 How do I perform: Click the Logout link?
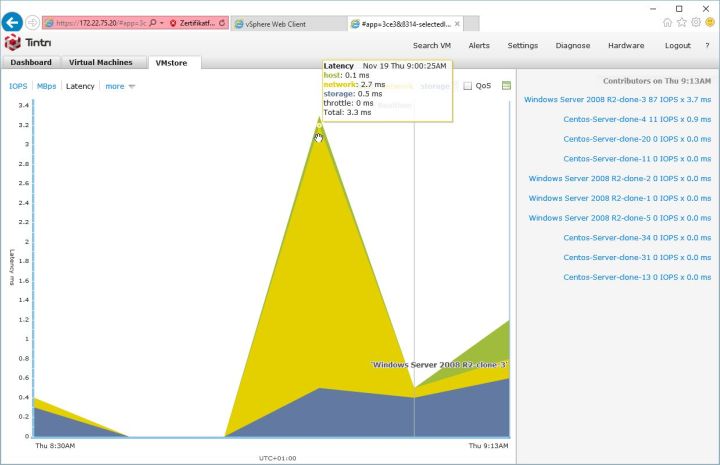coord(677,45)
